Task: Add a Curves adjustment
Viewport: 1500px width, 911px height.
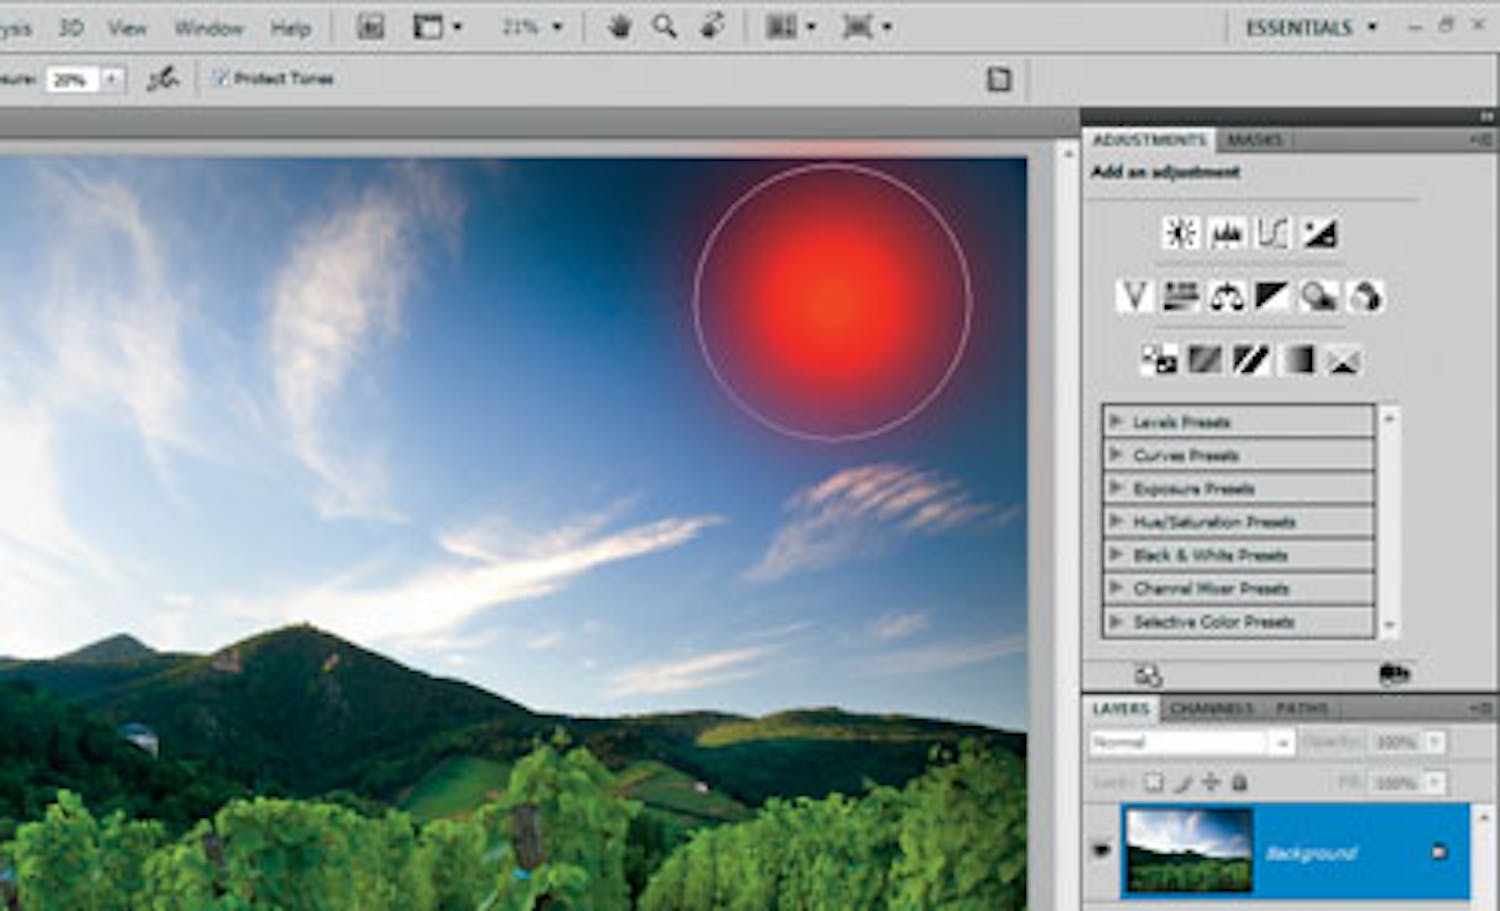Action: (1272, 234)
